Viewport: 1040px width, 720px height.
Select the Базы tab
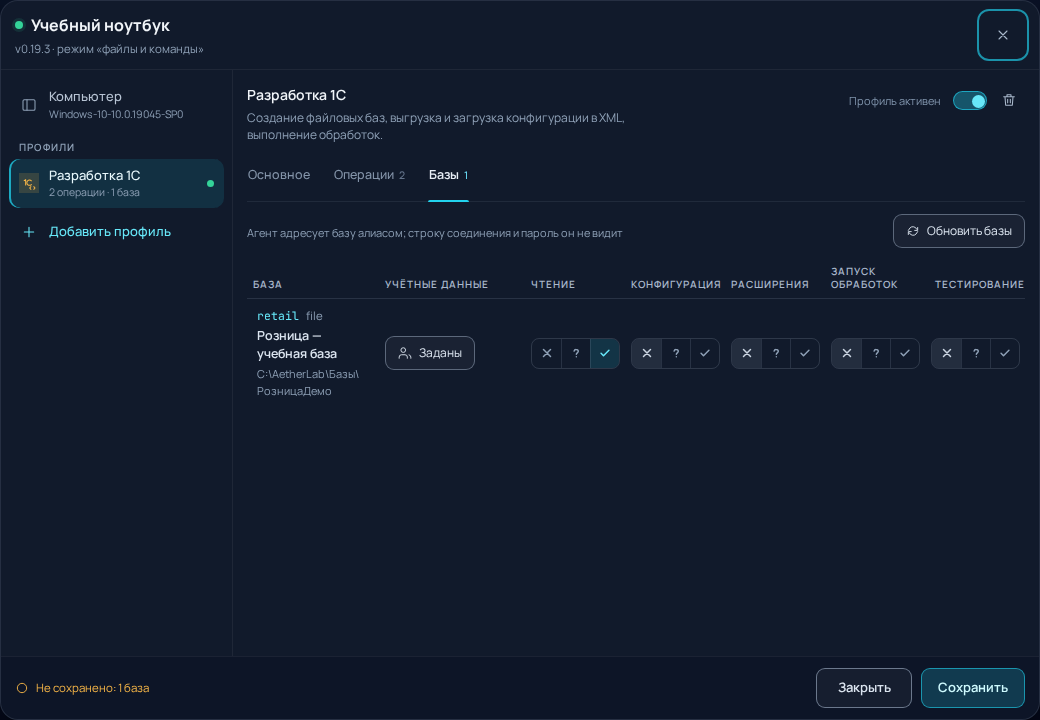[x=448, y=175]
